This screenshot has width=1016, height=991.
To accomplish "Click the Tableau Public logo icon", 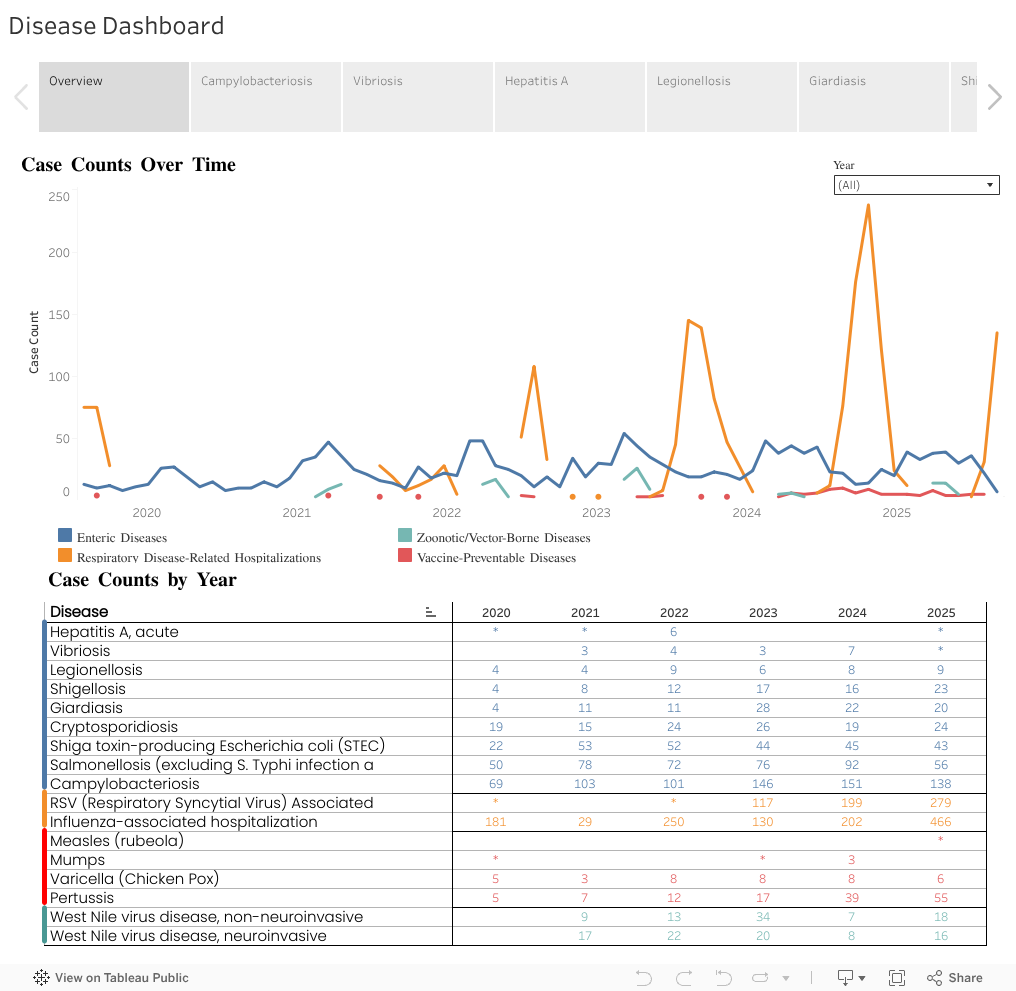I will 41,977.
